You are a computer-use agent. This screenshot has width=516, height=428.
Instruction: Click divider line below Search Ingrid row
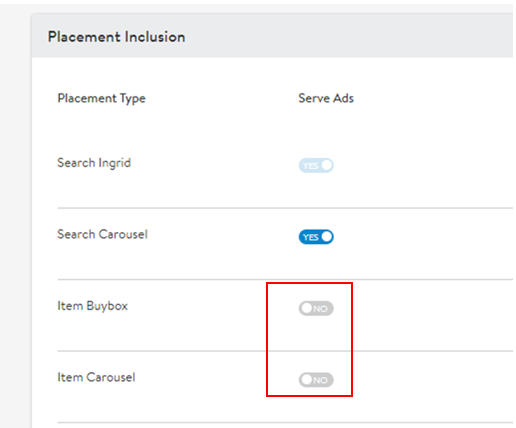(x=285, y=208)
